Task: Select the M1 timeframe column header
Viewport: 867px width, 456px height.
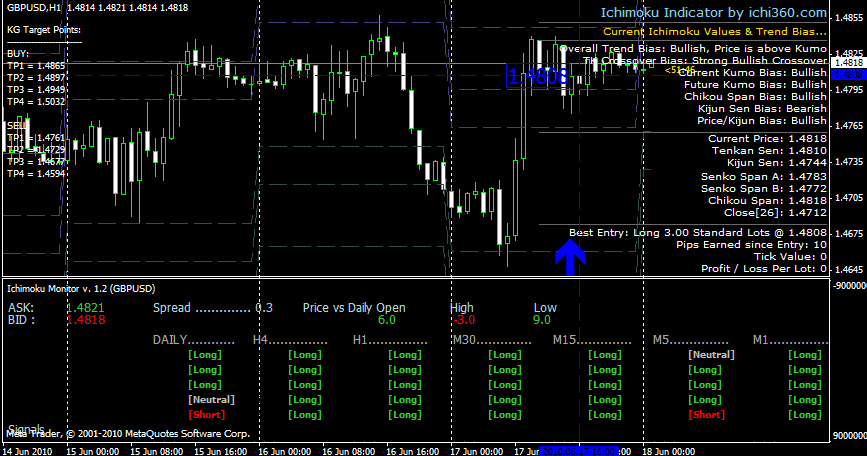Action: pos(790,340)
